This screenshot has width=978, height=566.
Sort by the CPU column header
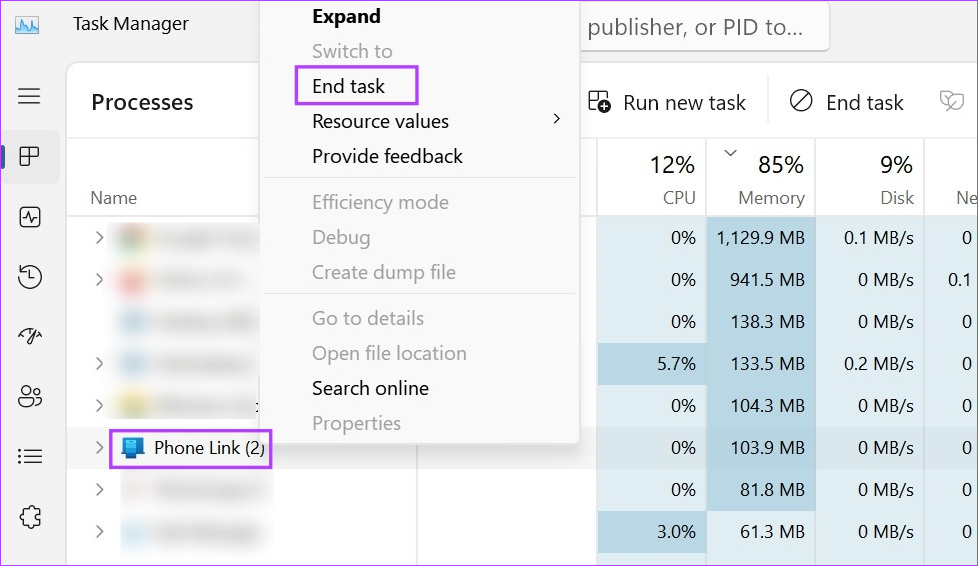pos(652,178)
